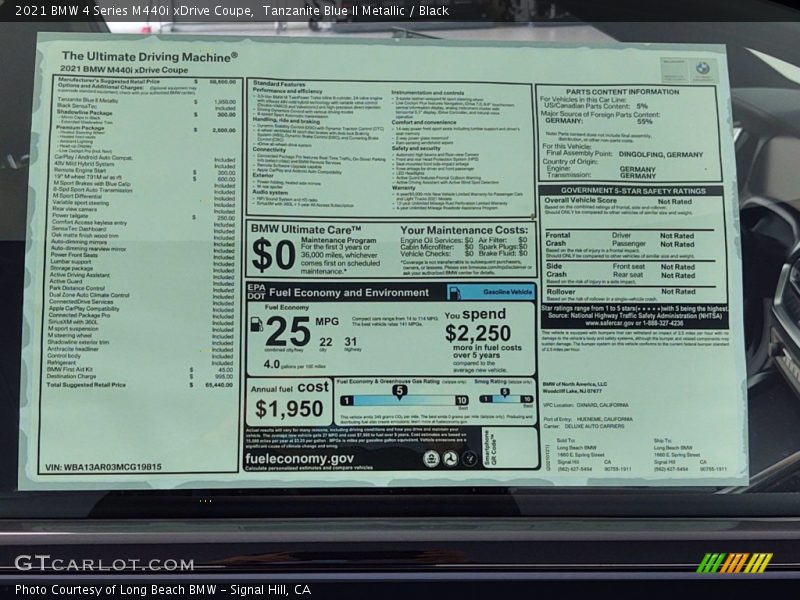Click the 'Handling, ride and braking' subheading
Screen dimensions: 800x600
286,120
